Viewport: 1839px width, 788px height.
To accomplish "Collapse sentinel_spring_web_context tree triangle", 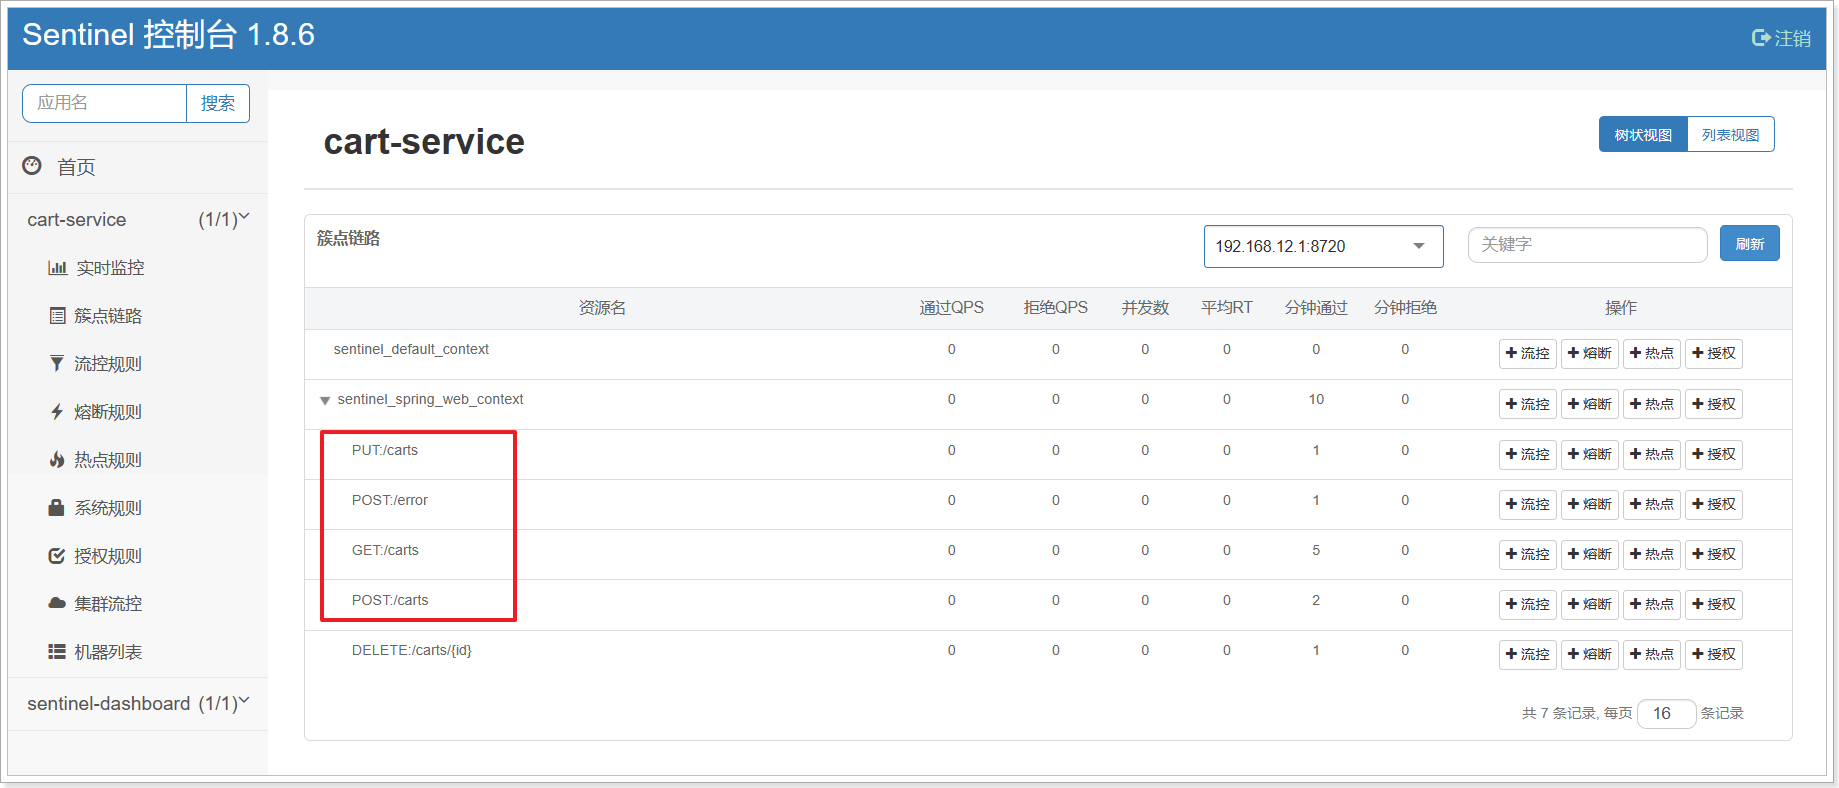I will click(x=325, y=401).
